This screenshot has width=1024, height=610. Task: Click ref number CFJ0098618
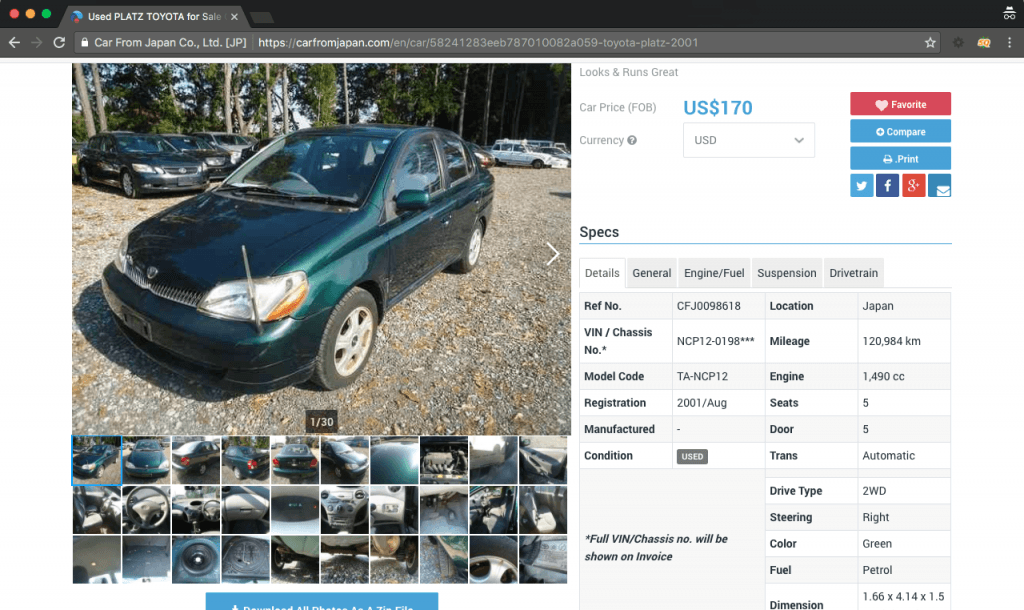coord(709,306)
